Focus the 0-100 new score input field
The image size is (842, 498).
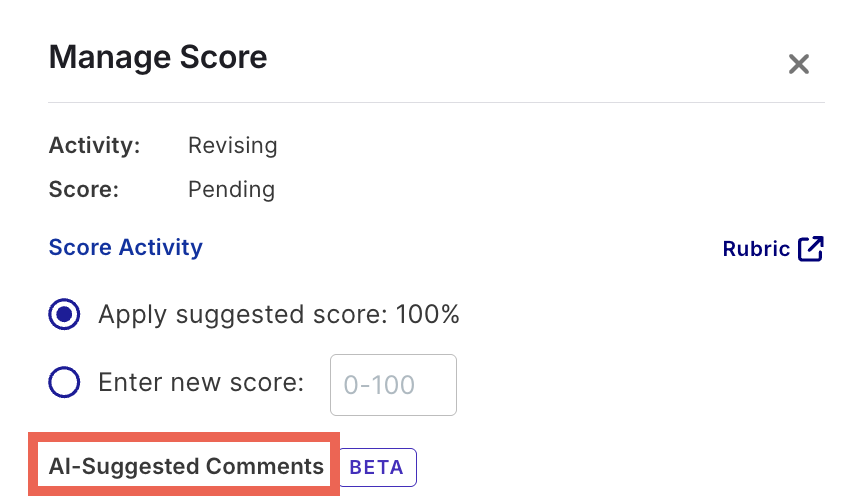(x=393, y=384)
